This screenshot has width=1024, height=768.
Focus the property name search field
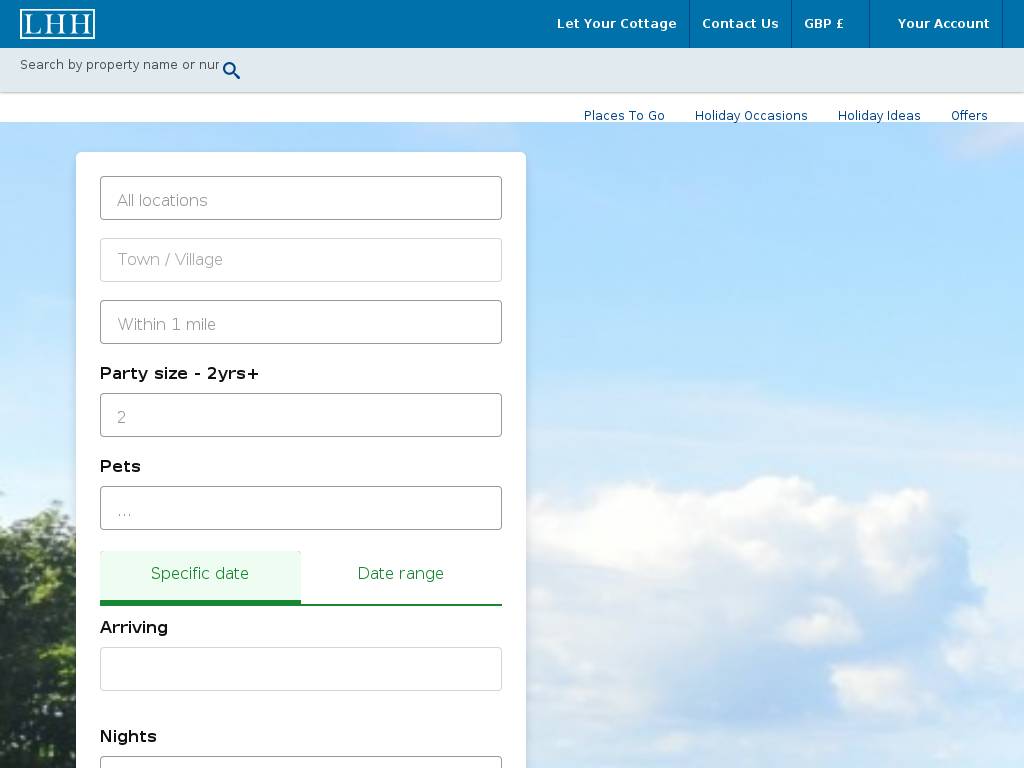click(x=119, y=65)
